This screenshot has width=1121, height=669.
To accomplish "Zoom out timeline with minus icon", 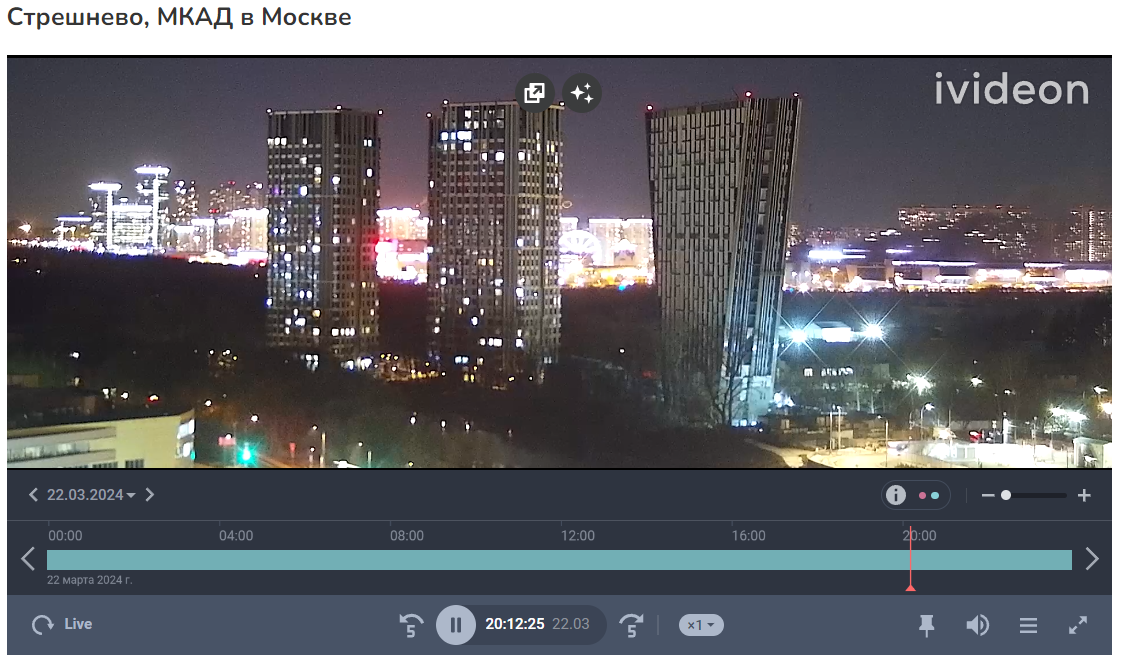I will click(988, 495).
